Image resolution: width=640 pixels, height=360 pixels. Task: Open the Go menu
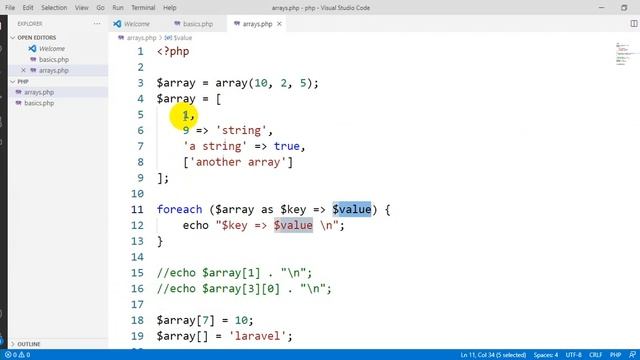coord(100,8)
